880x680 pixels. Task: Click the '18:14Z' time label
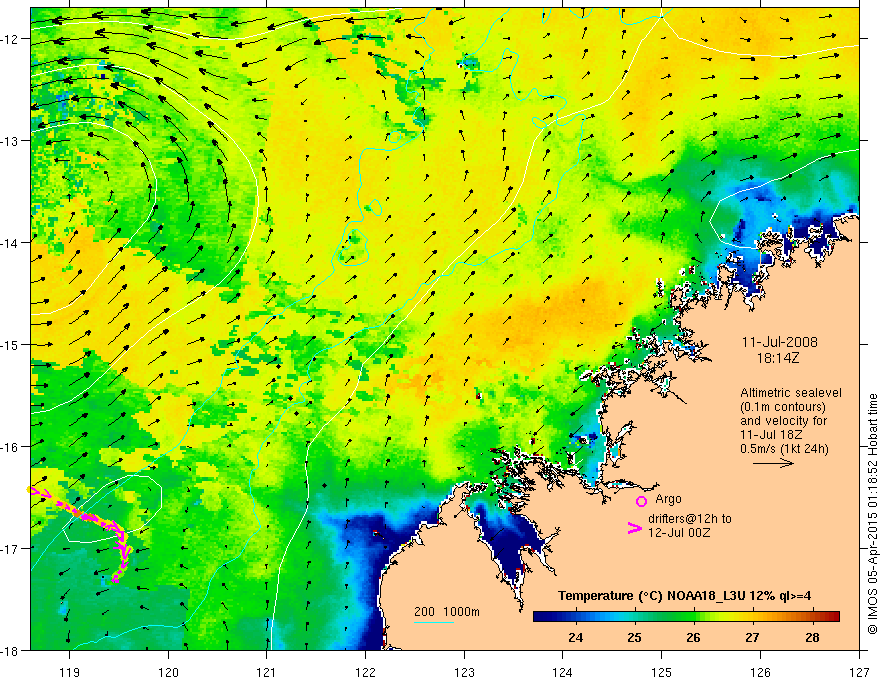(x=777, y=357)
